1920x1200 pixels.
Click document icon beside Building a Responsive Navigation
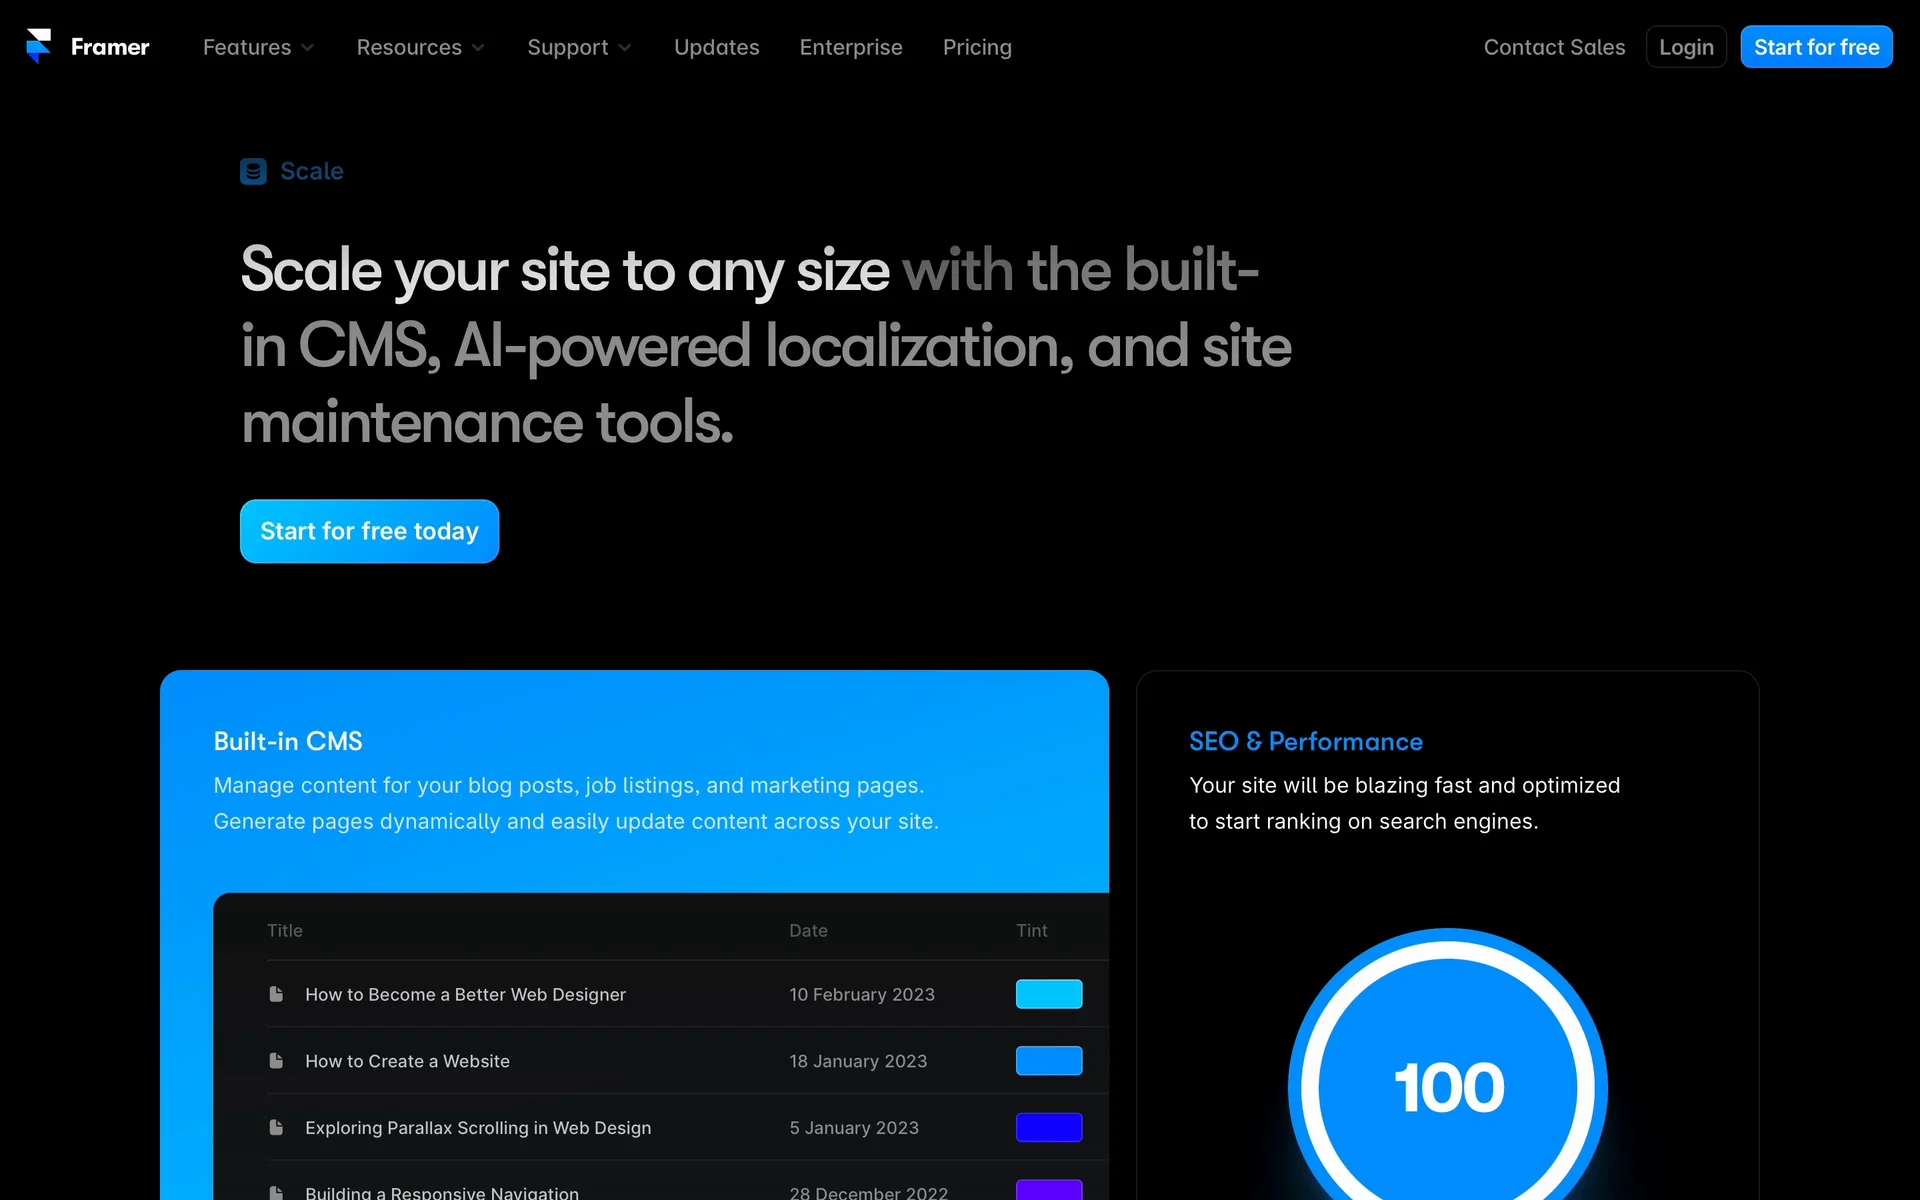276,1192
